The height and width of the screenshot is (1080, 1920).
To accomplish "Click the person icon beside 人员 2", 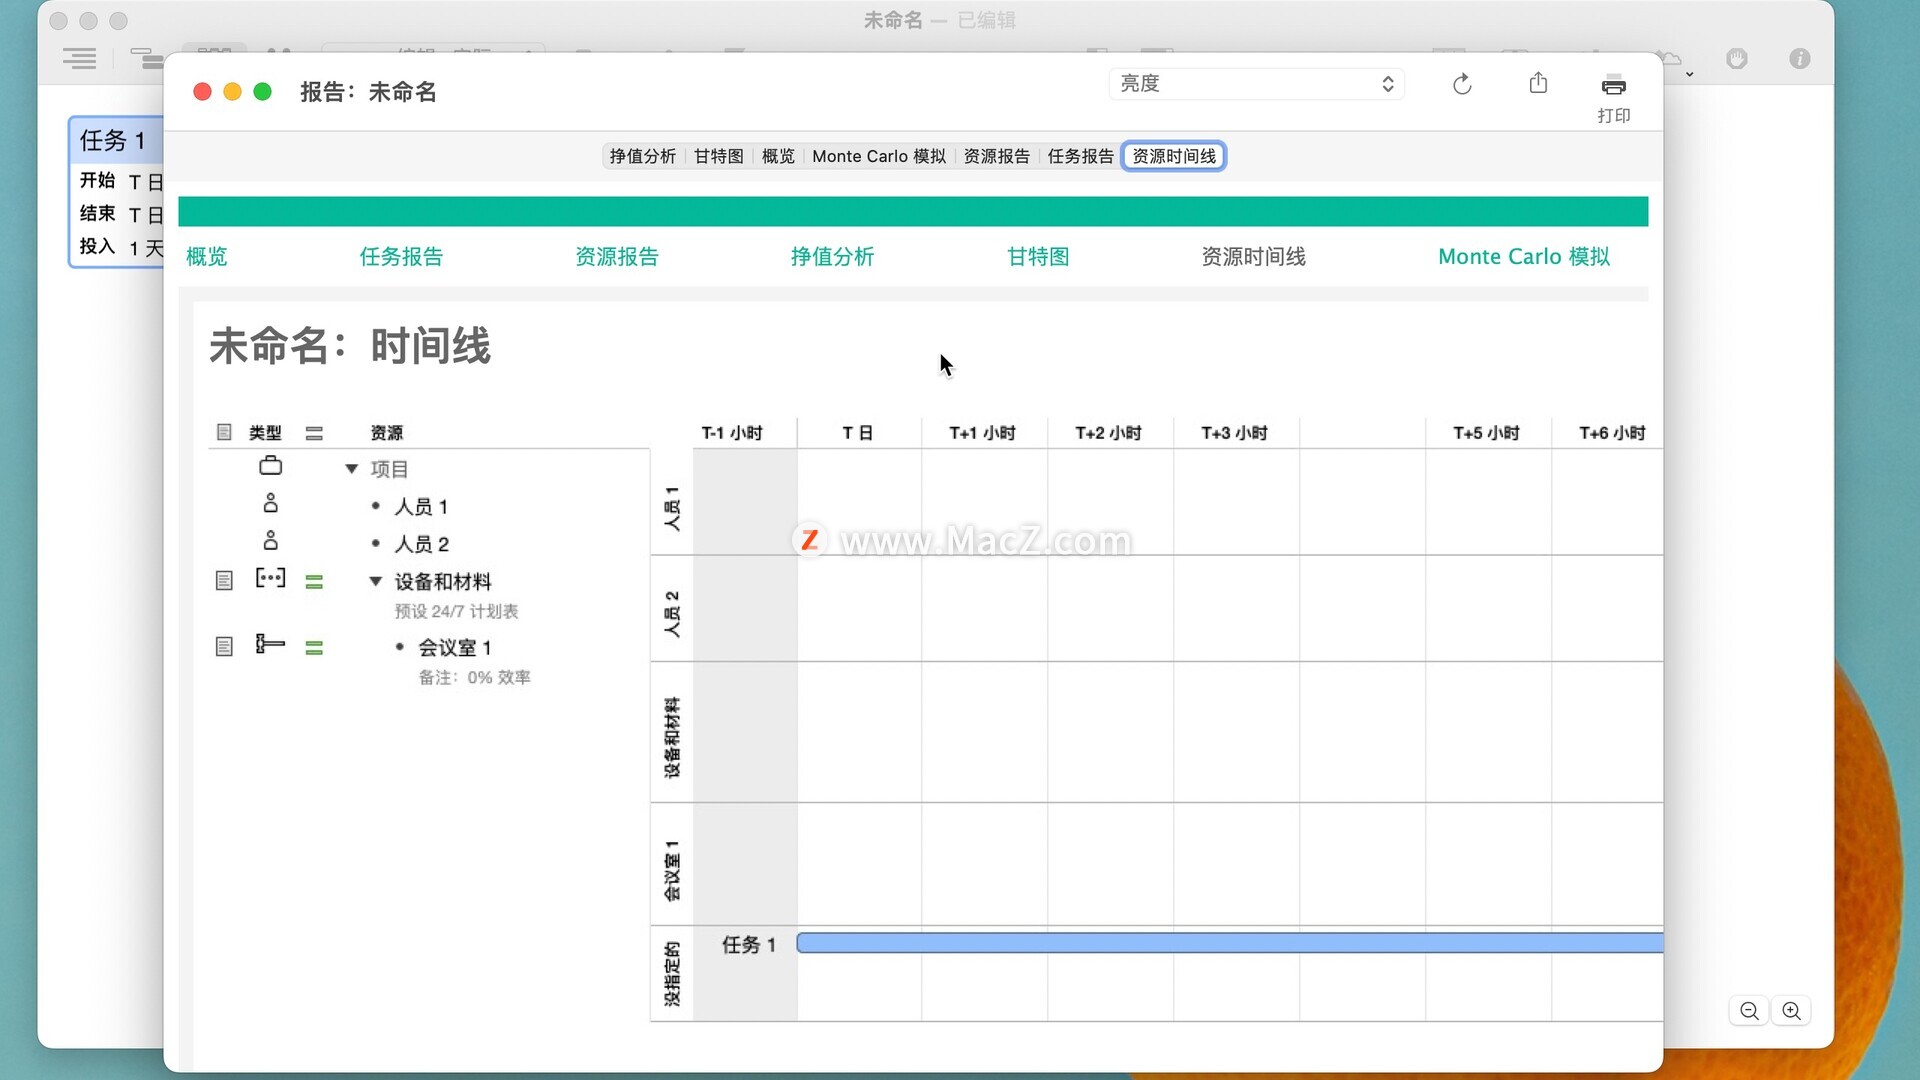I will click(x=270, y=541).
